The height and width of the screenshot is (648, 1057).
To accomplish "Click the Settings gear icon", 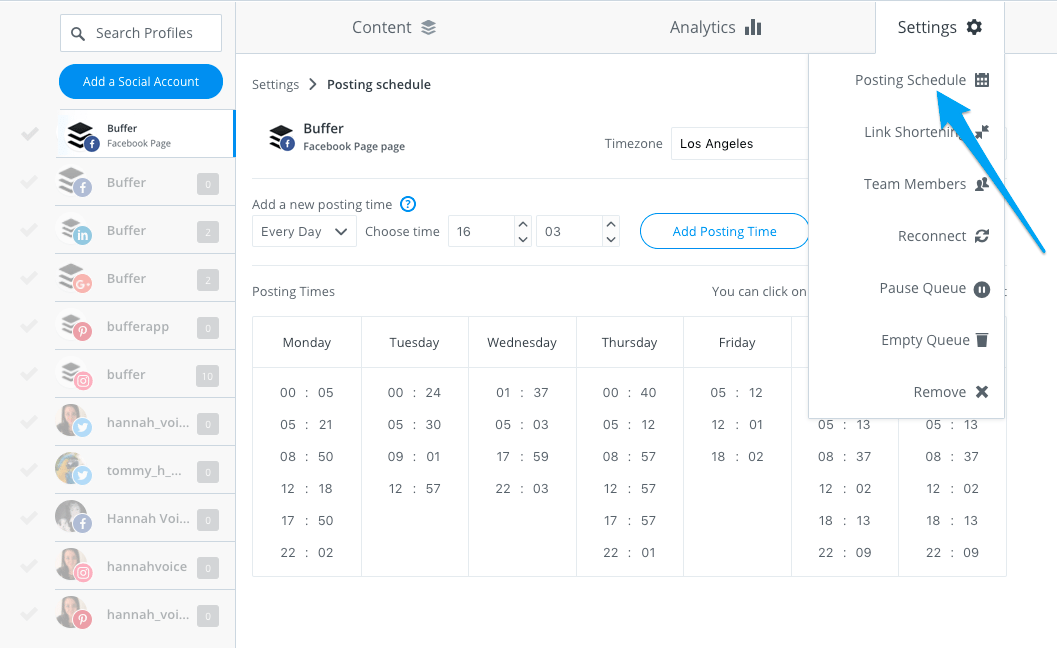I will click(974, 27).
